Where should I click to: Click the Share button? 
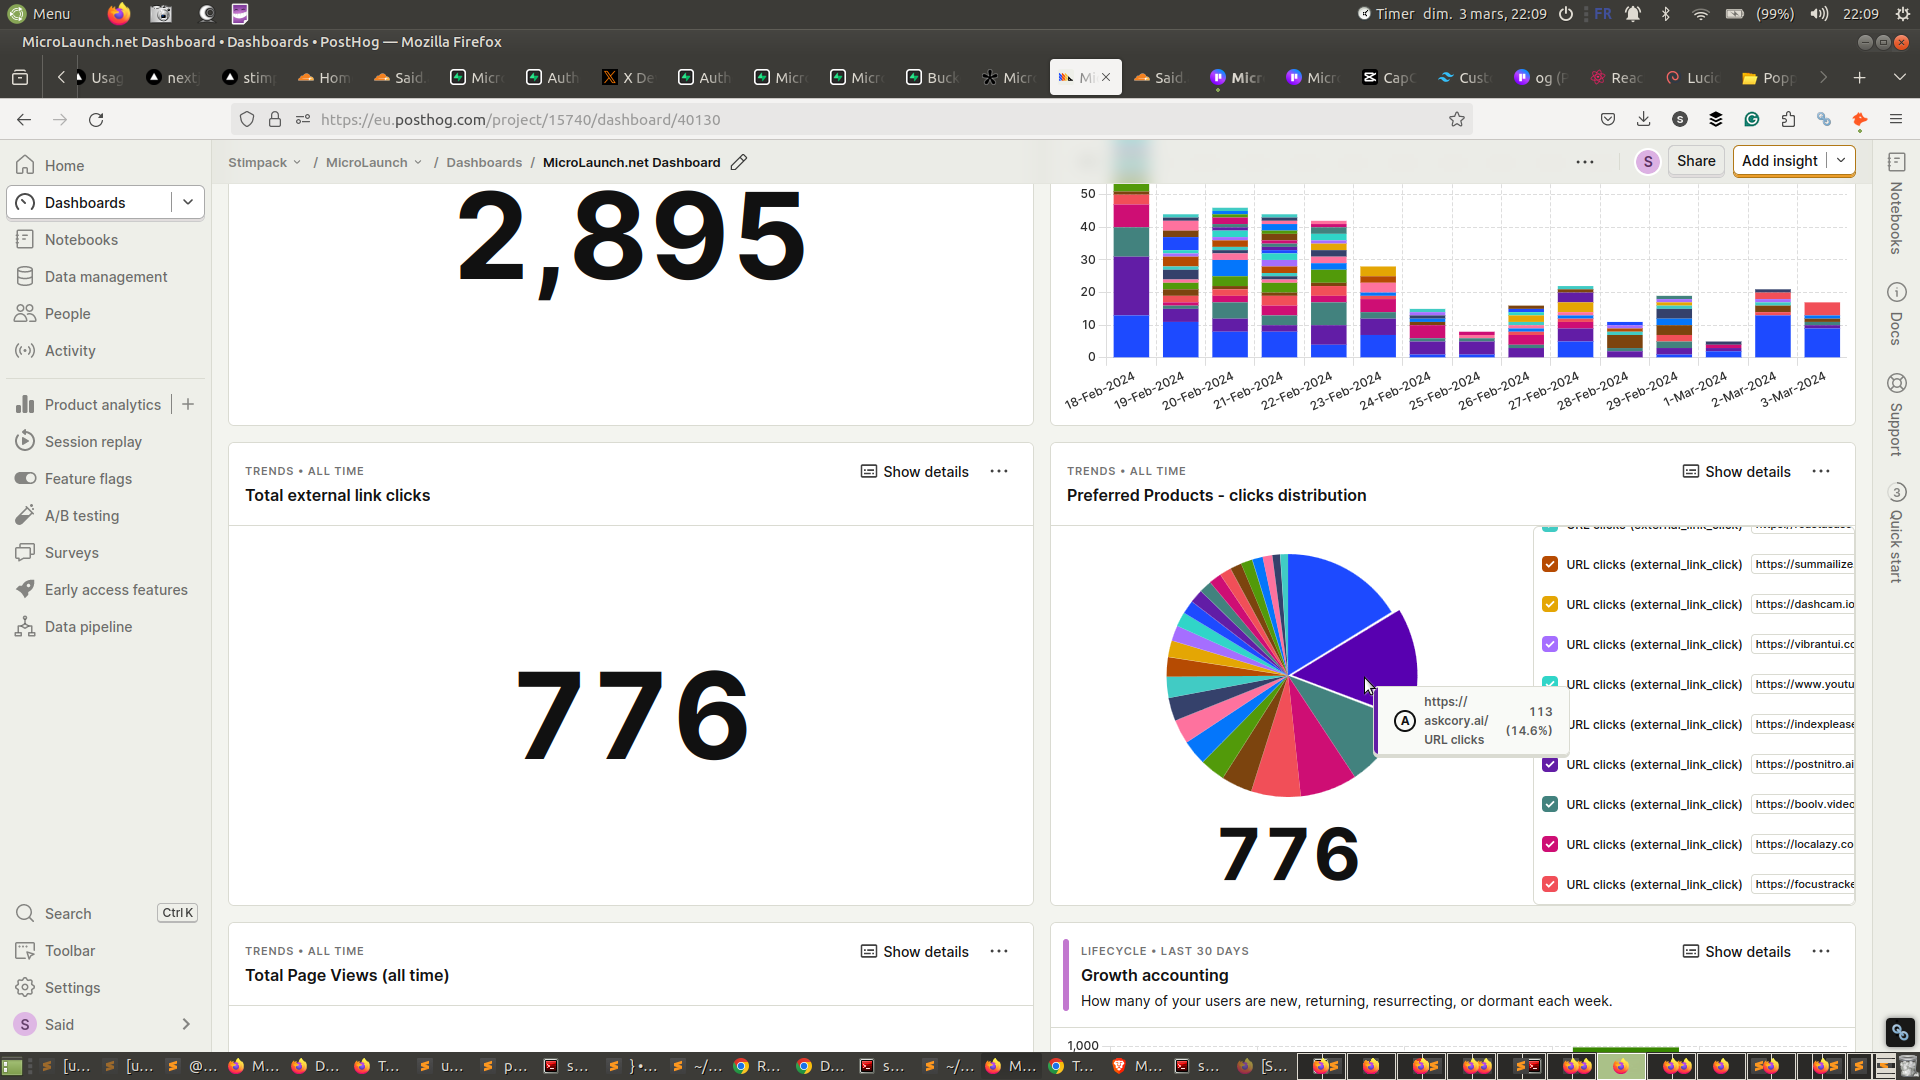click(x=1696, y=160)
